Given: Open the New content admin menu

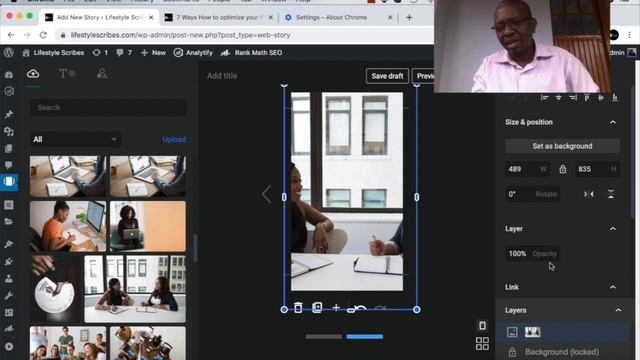Looking at the screenshot, I should (x=153, y=53).
